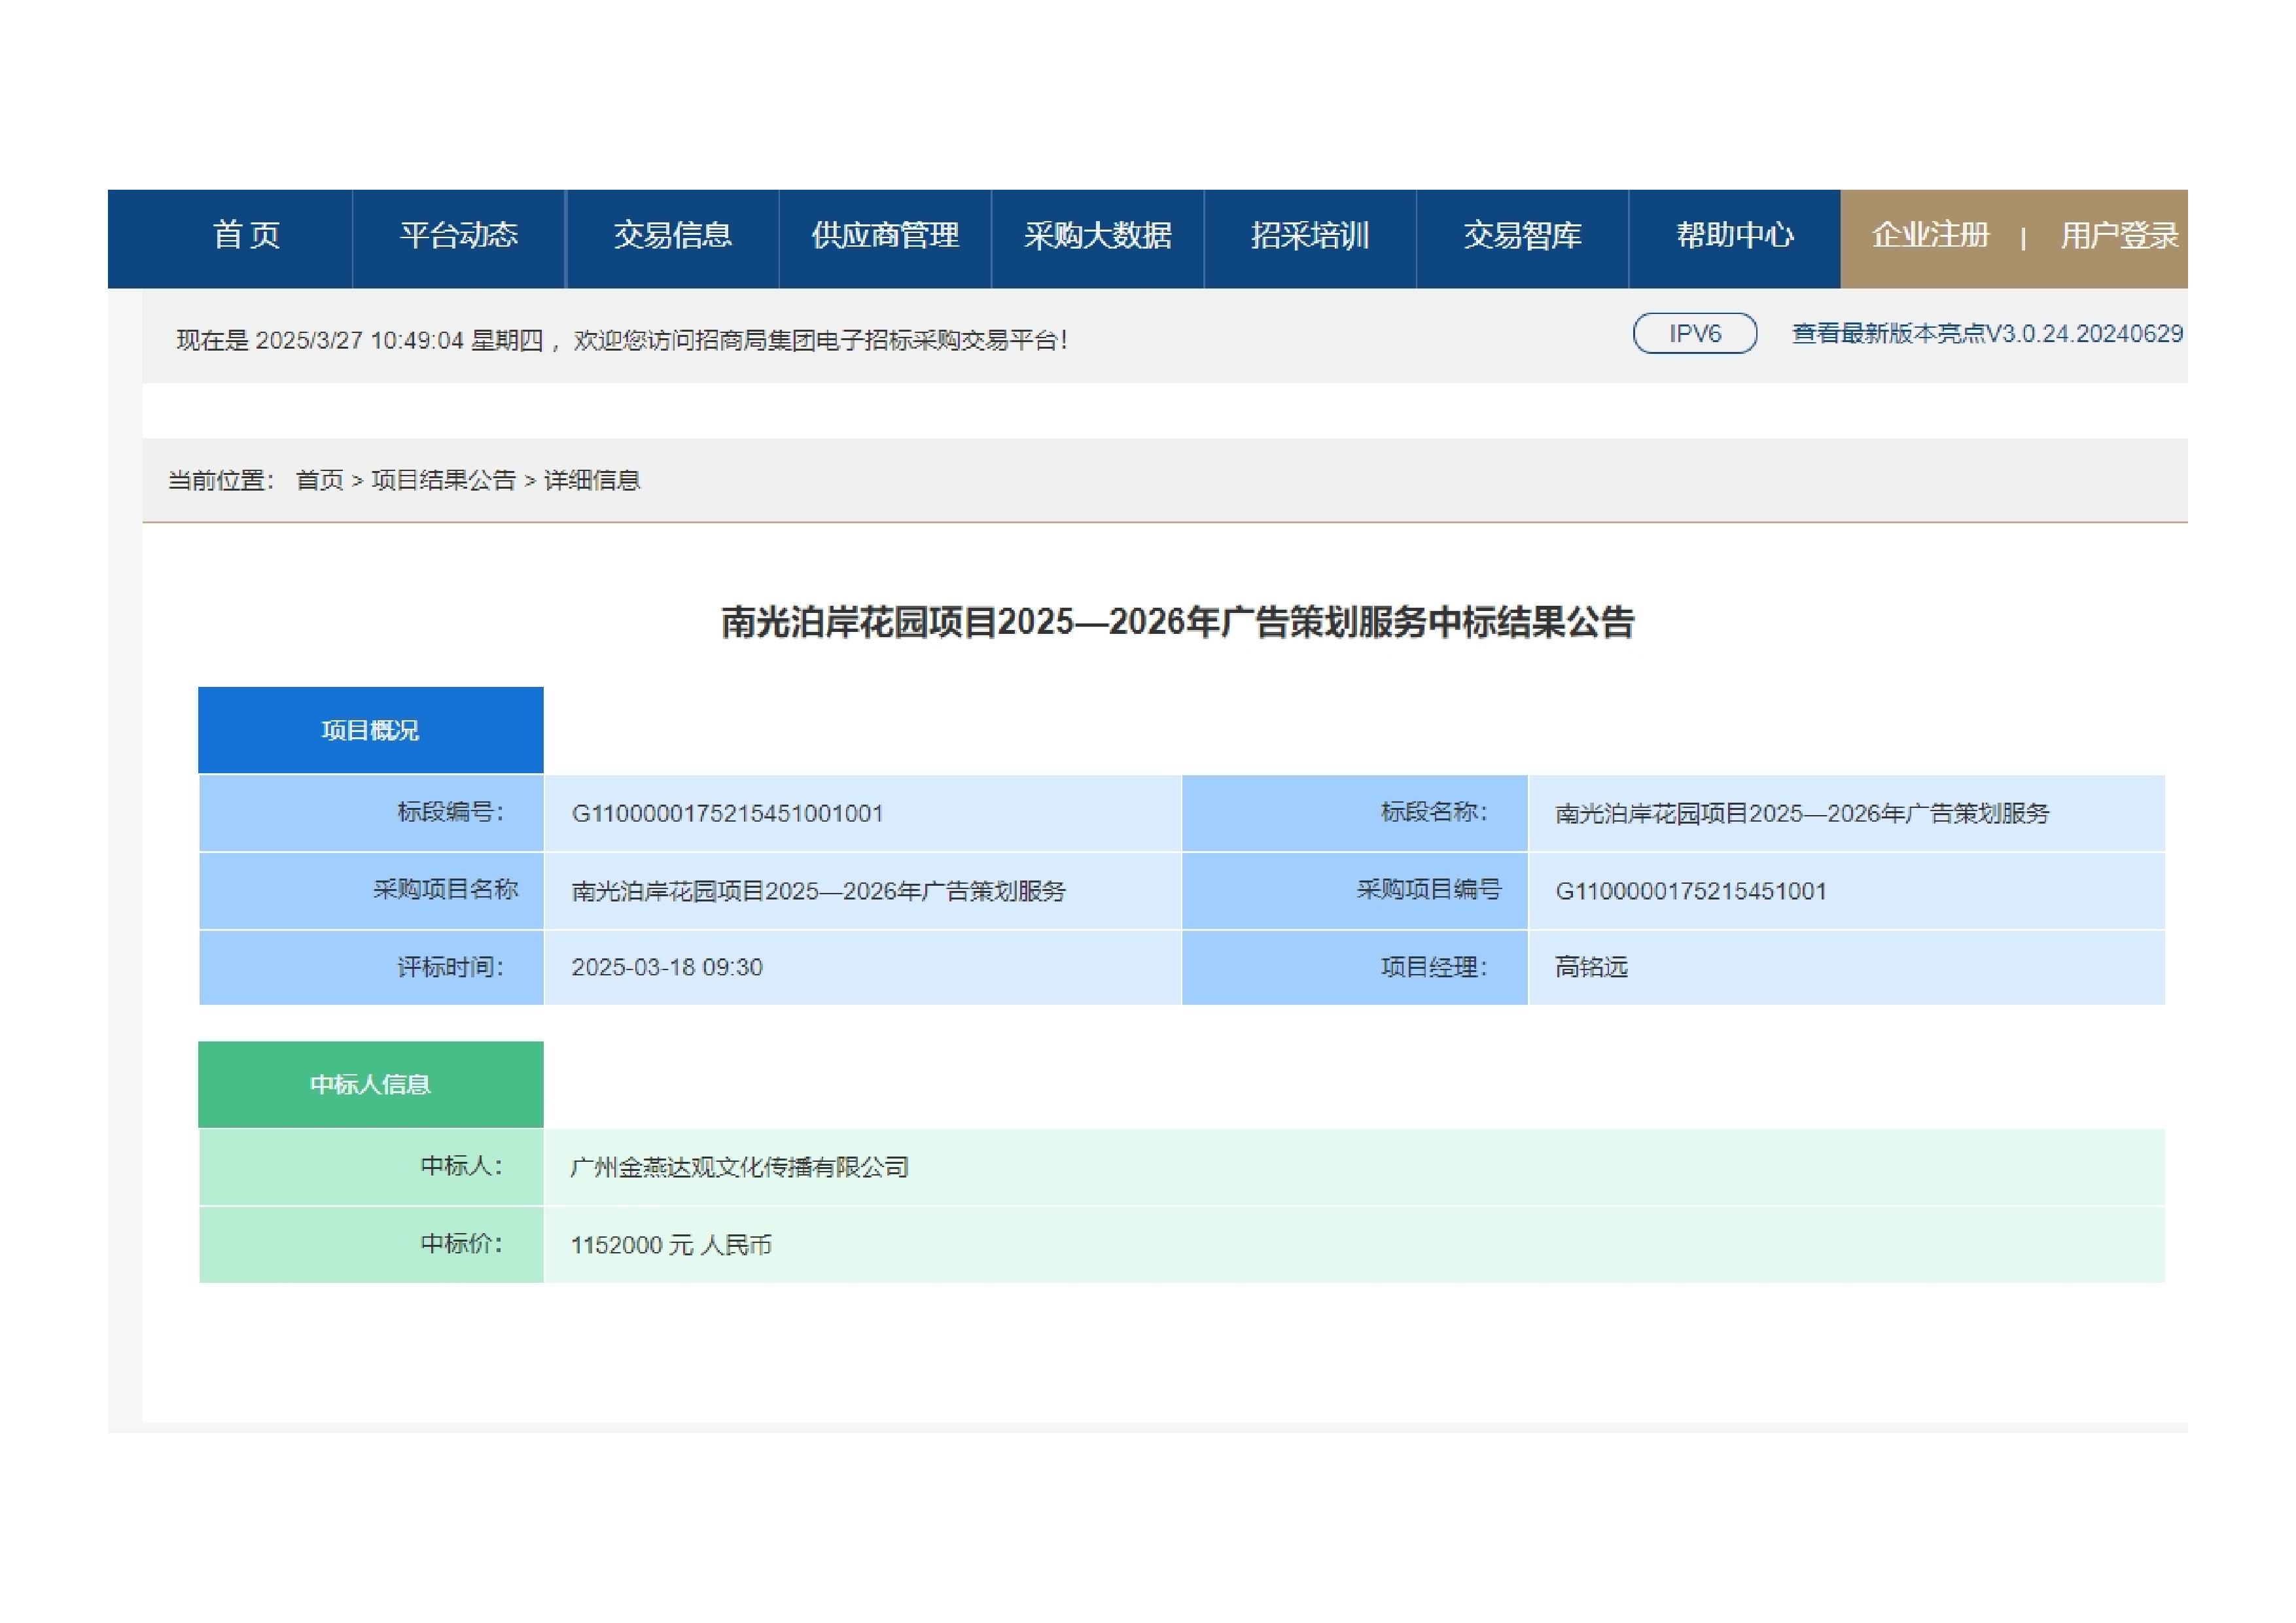The width and height of the screenshot is (2296, 1623).
Task: Click the page title 南光泊岸花园项目 中标结果公告
Action: point(1177,622)
